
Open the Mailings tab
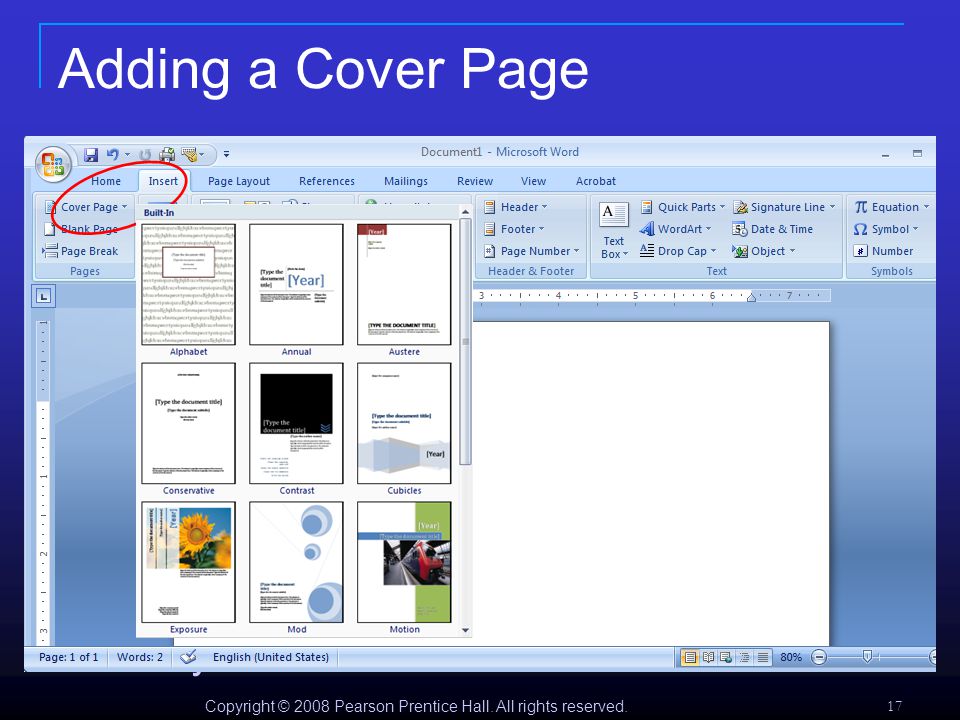point(406,181)
